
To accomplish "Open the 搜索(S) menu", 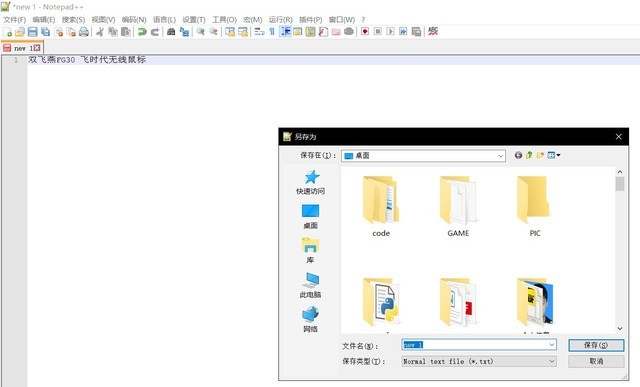I will tap(73, 20).
